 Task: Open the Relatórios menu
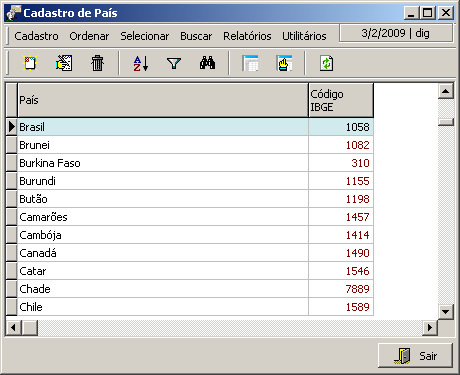click(x=247, y=36)
